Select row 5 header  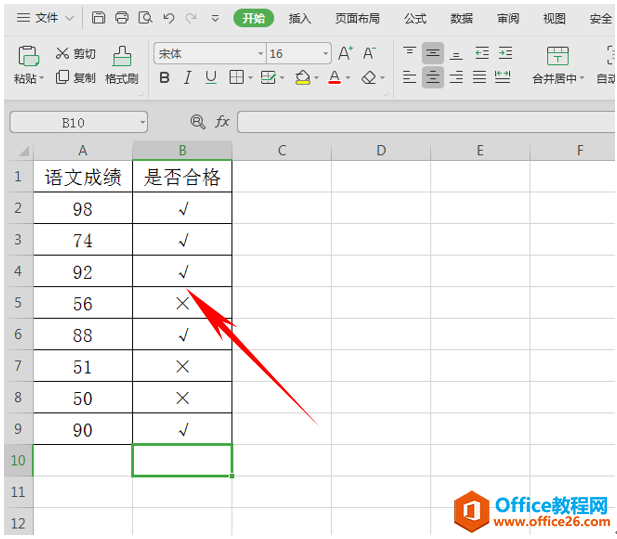[x=18, y=303]
